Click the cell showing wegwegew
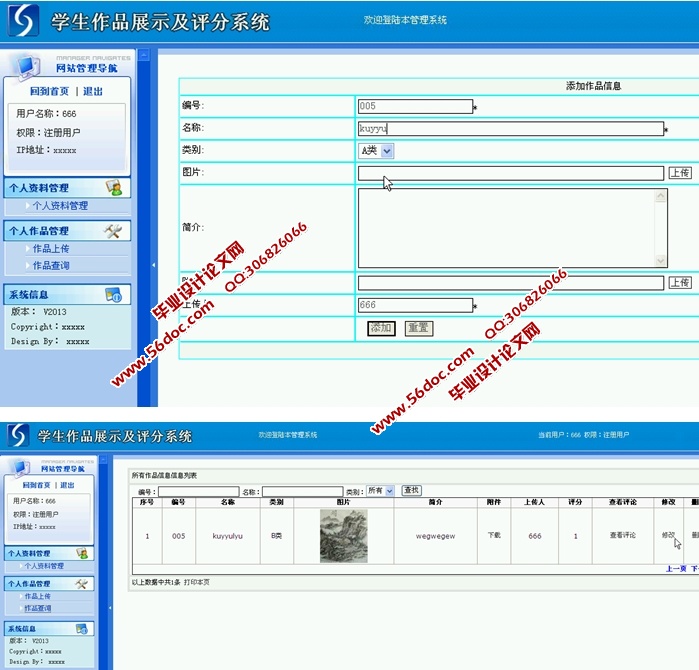Viewport: 699px width, 670px height. click(436, 536)
